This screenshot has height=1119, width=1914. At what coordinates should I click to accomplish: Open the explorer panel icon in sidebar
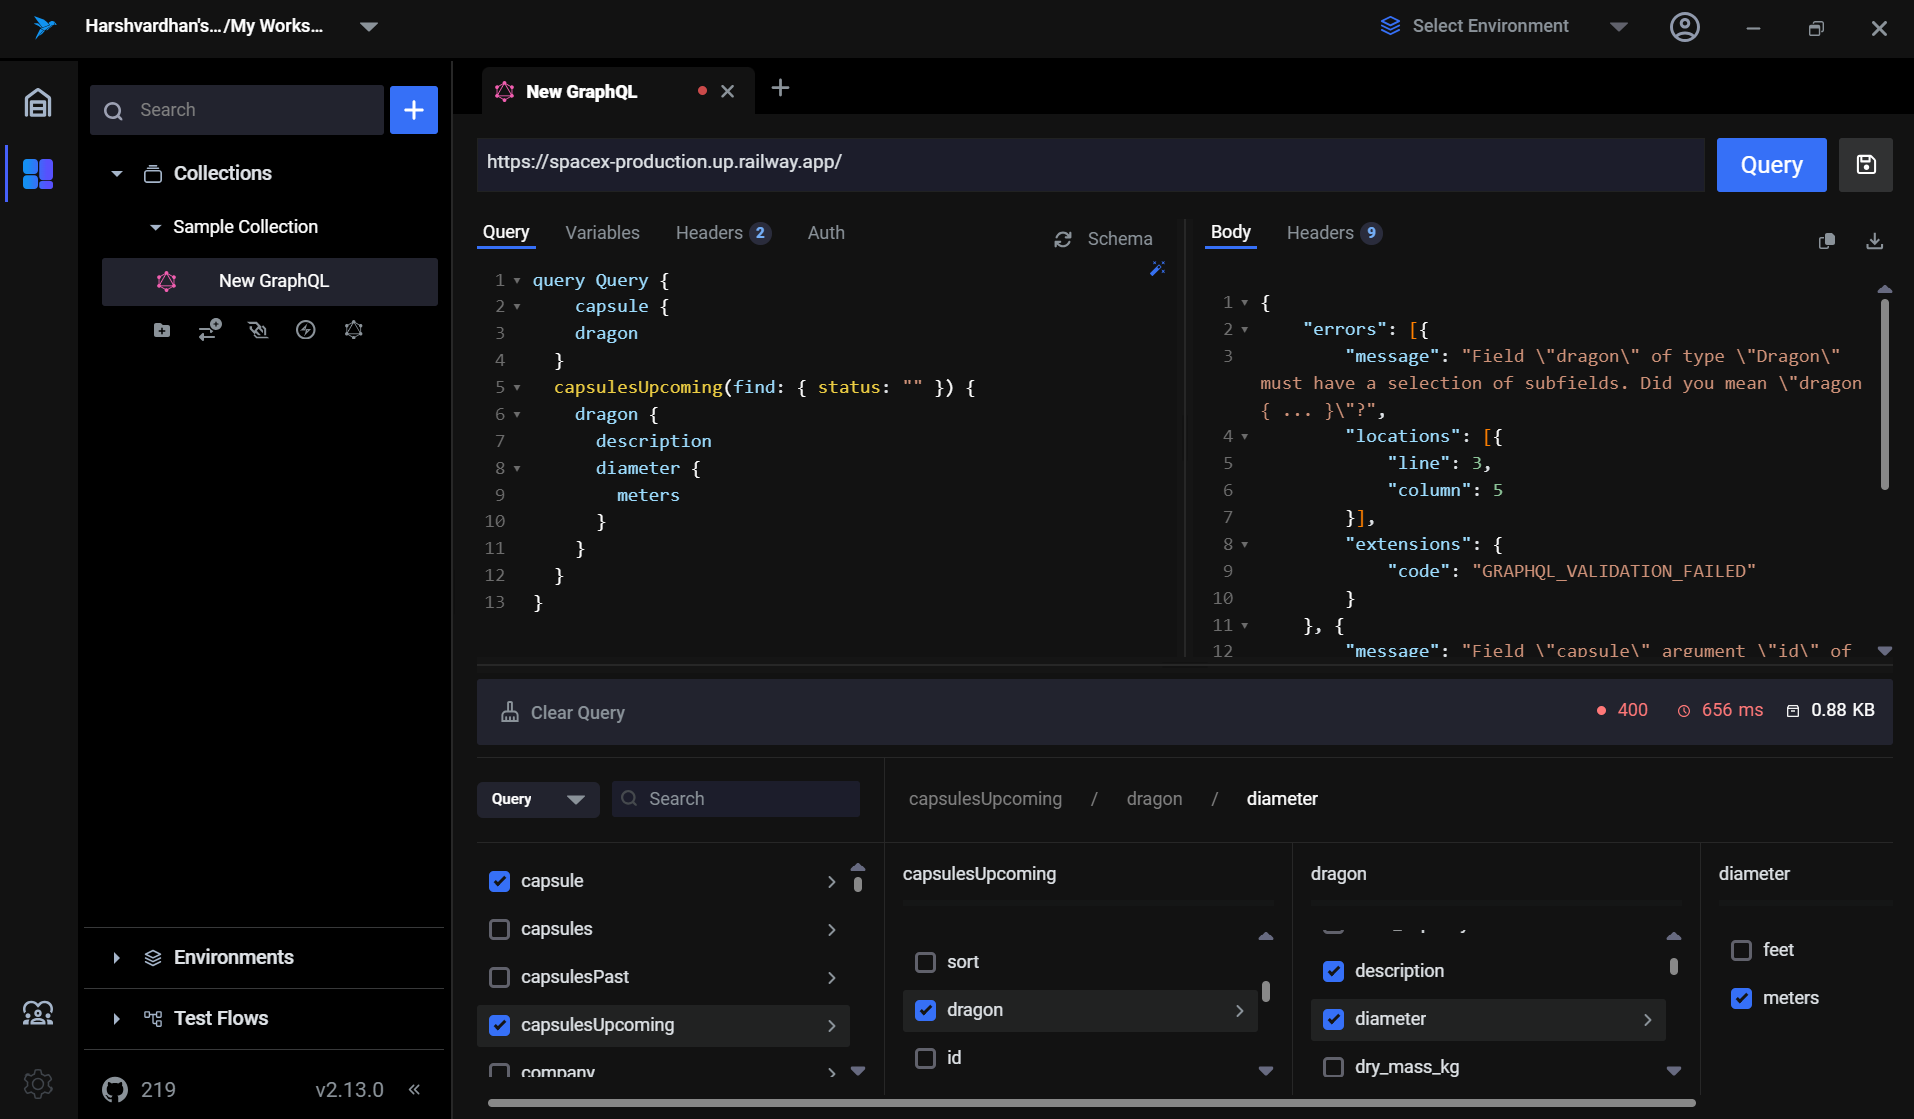(38, 174)
